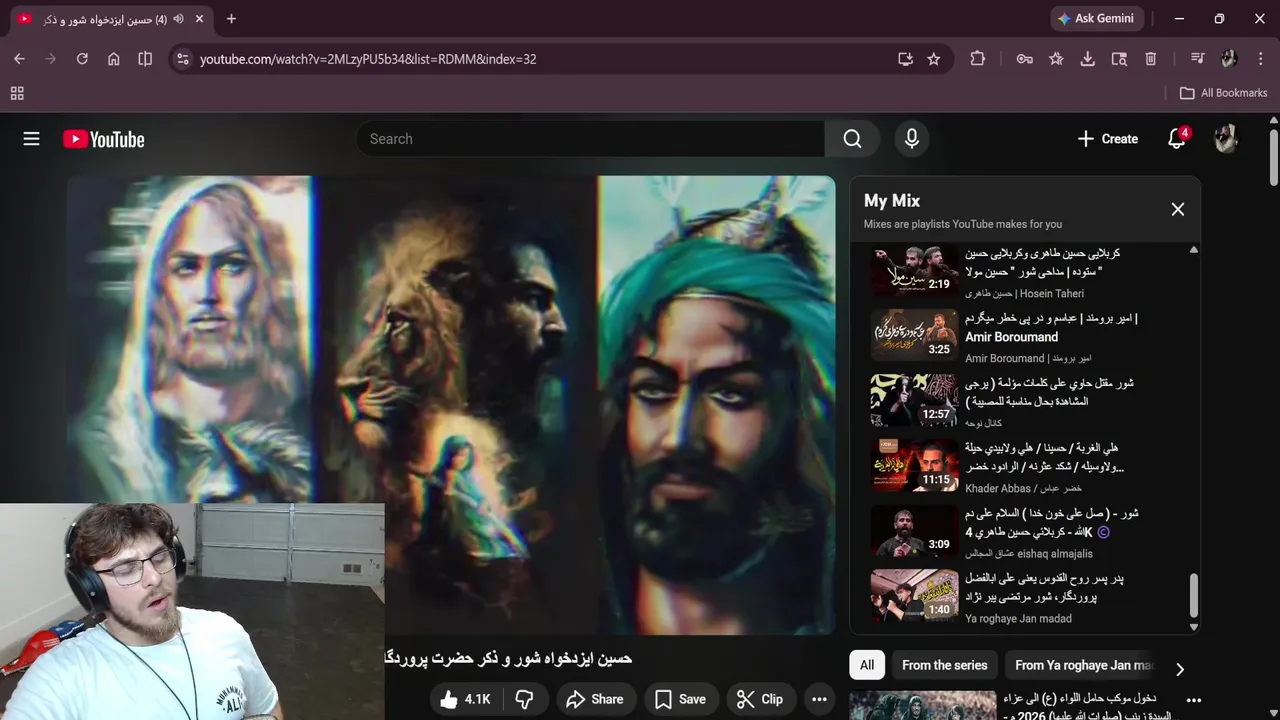Go to the YouTube home logo
Screen dimensions: 1280x720
click(x=104, y=139)
